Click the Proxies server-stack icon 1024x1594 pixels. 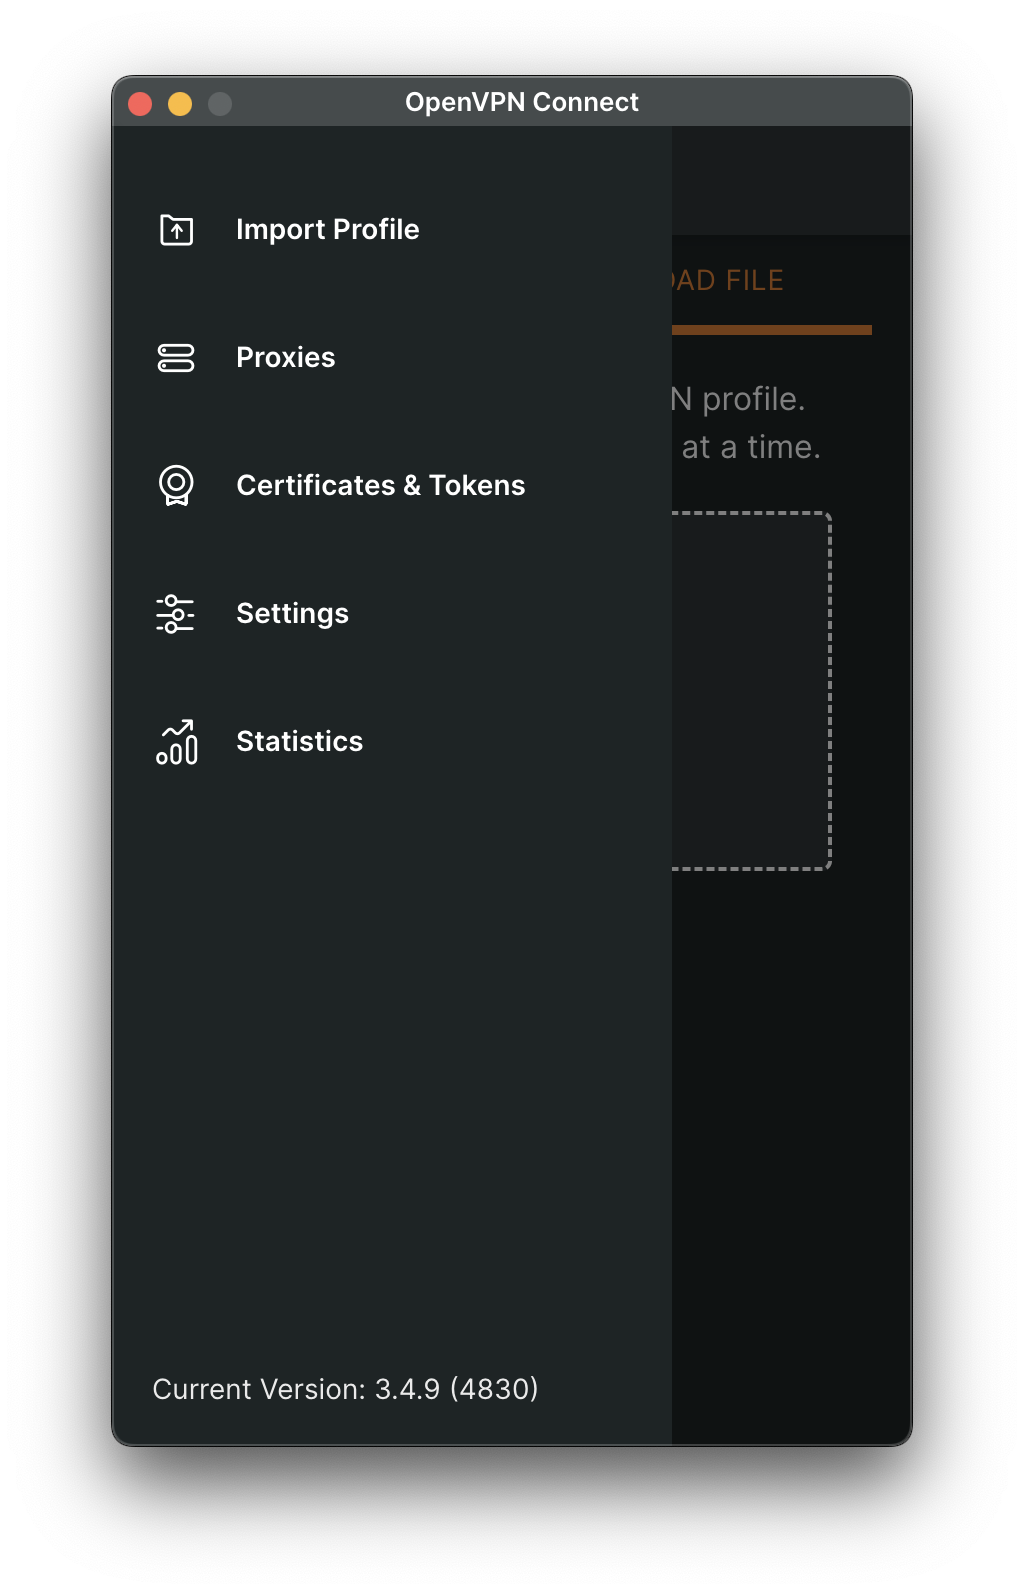[x=176, y=358]
